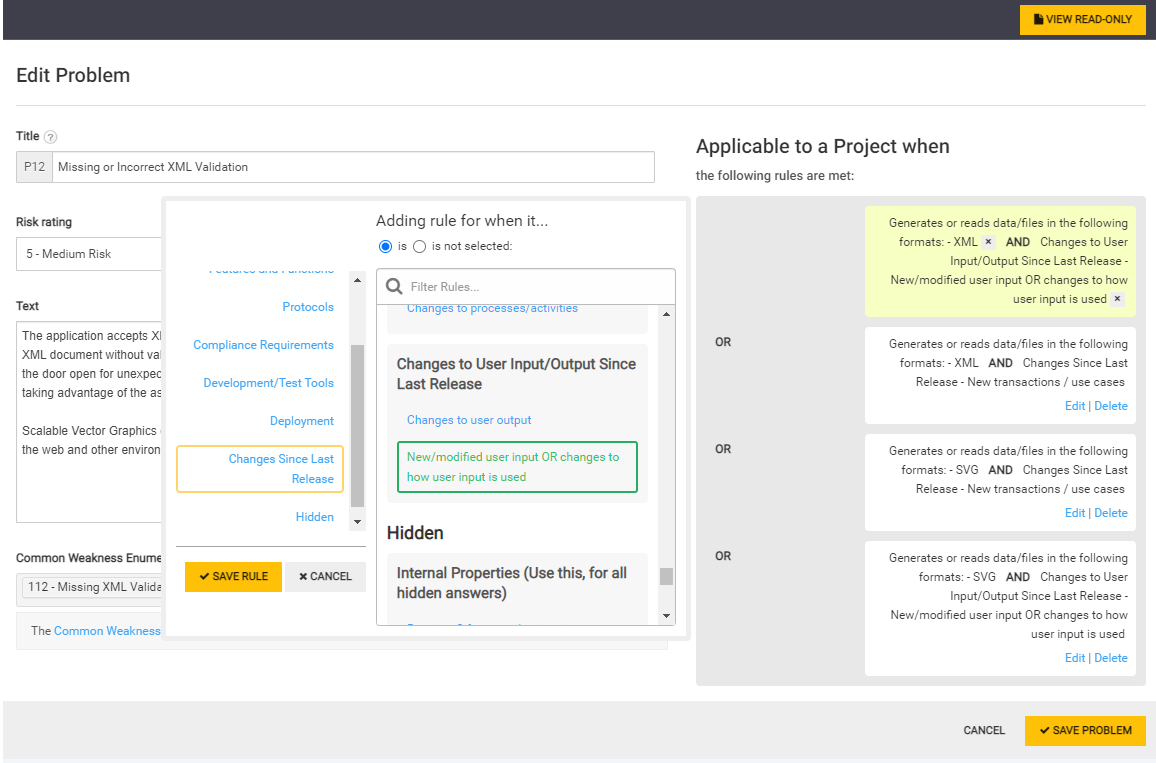Click the magnifier icon in Filter Rules
The image size is (1156, 763).
pos(394,287)
